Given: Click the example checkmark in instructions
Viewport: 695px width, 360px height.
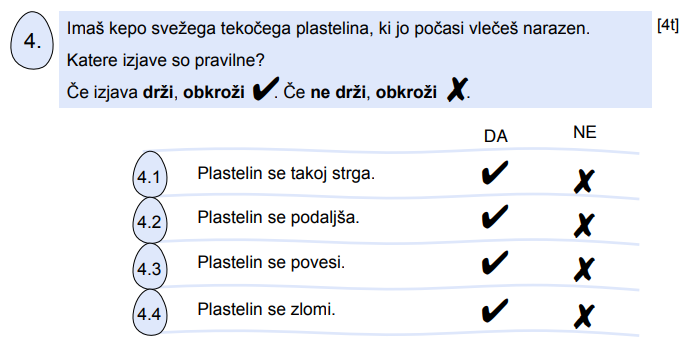Looking at the screenshot, I should pos(265,90).
